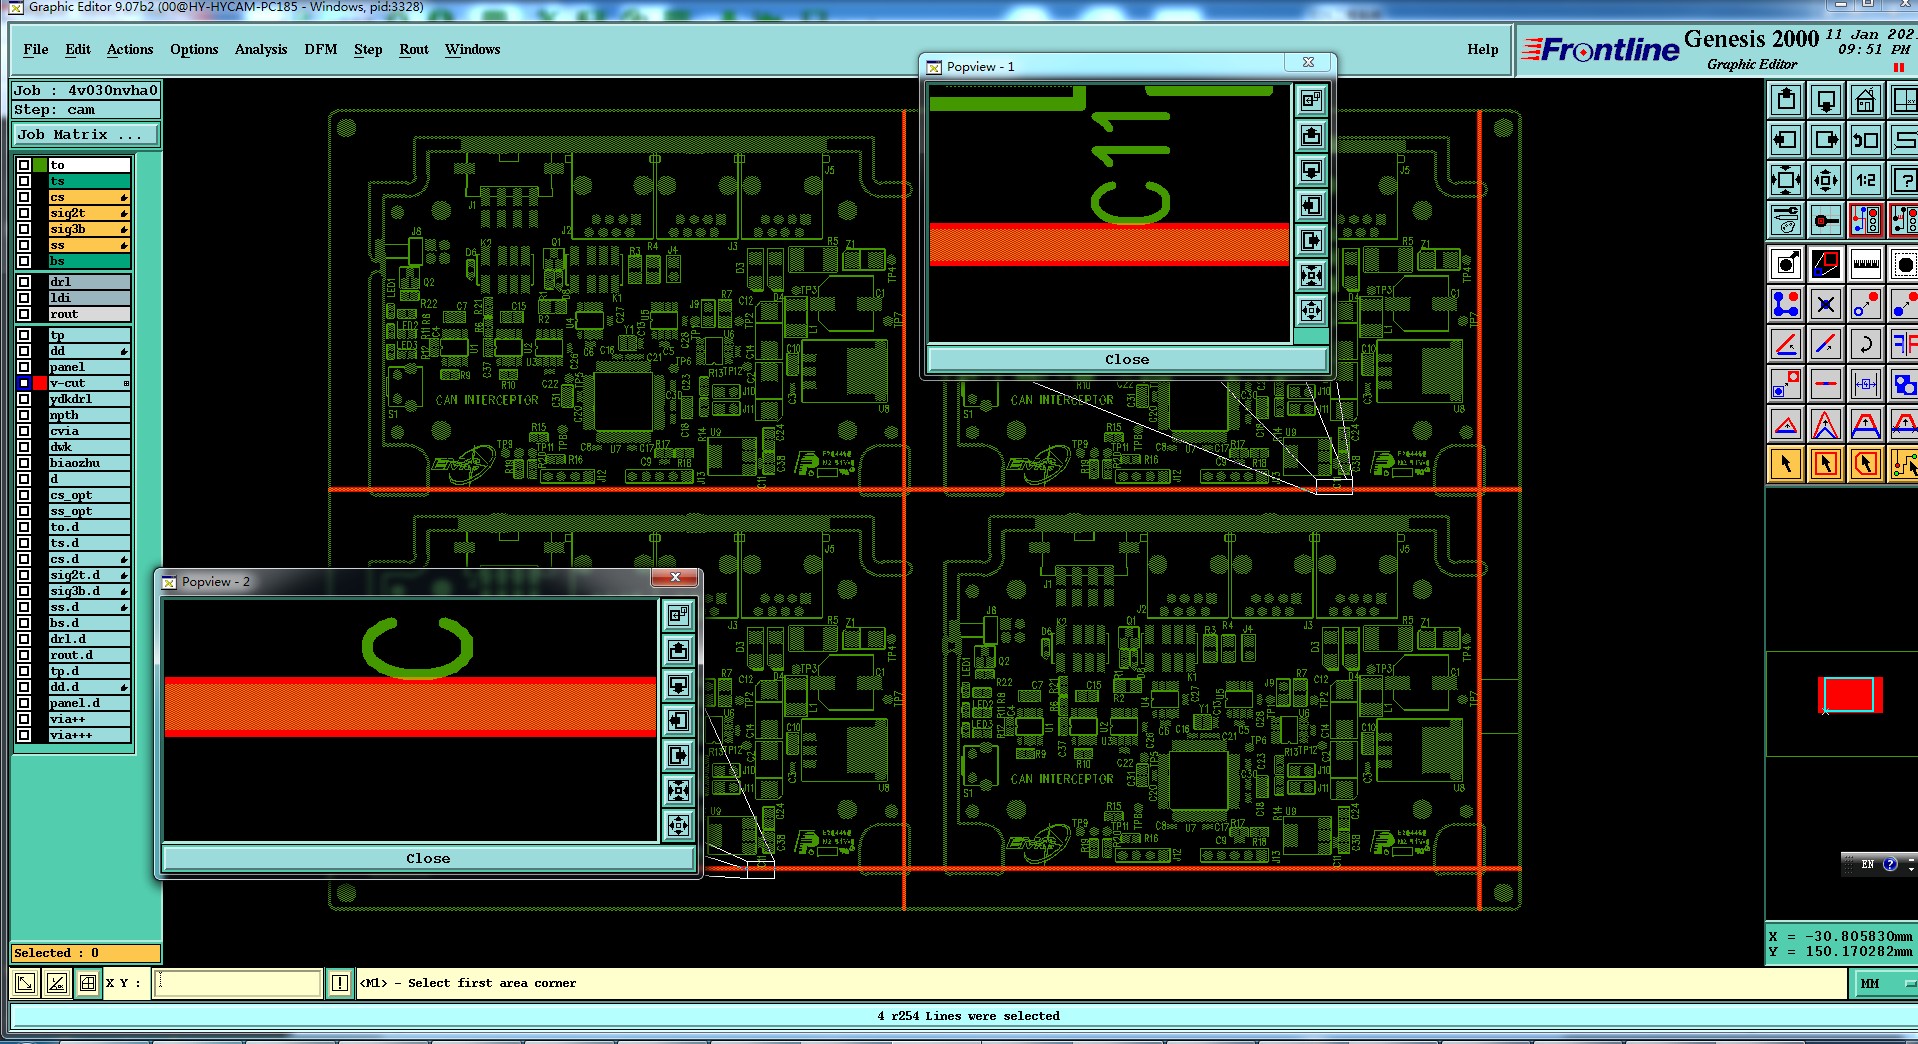1918x1044 pixels.
Task: Toggle the checkbox for layer 'sig2t'
Action: [24, 213]
